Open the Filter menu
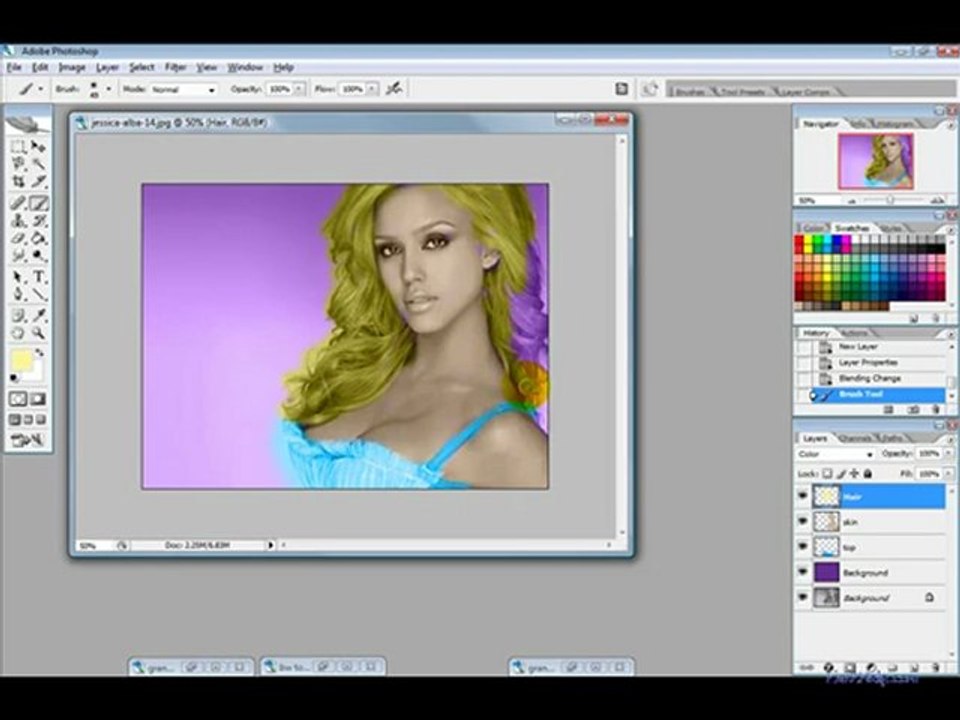Viewport: 960px width, 720px height. (x=176, y=67)
